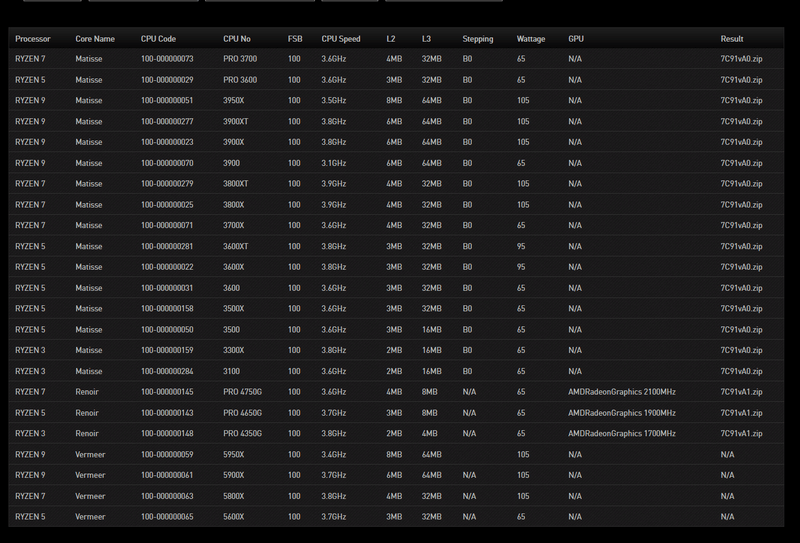Viewport: 800px width, 543px height.
Task: Select CPU code 100-000000284
Action: click(x=167, y=371)
